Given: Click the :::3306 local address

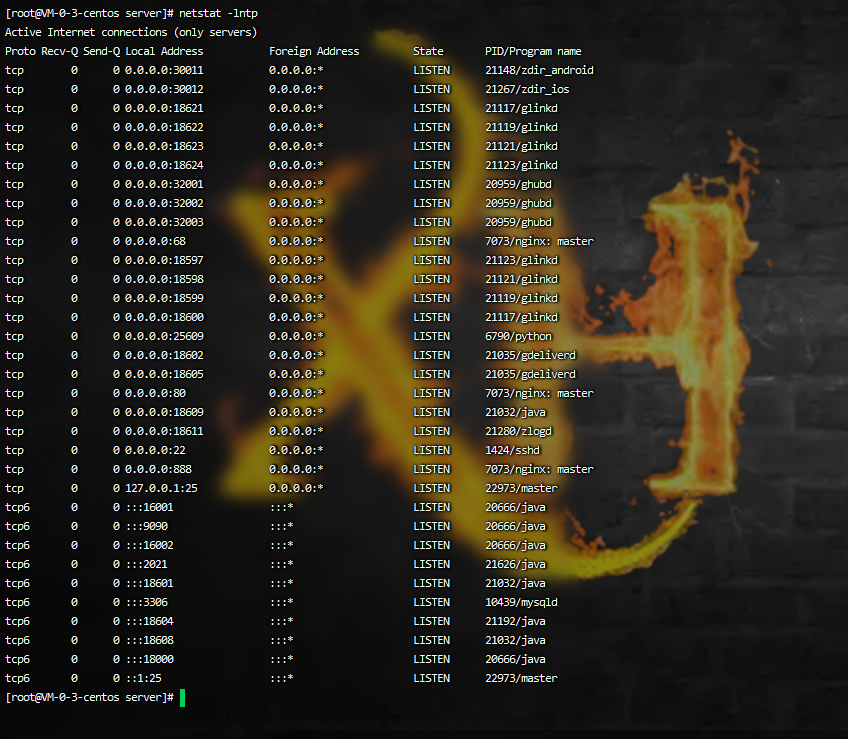Looking at the screenshot, I should pos(146,602).
